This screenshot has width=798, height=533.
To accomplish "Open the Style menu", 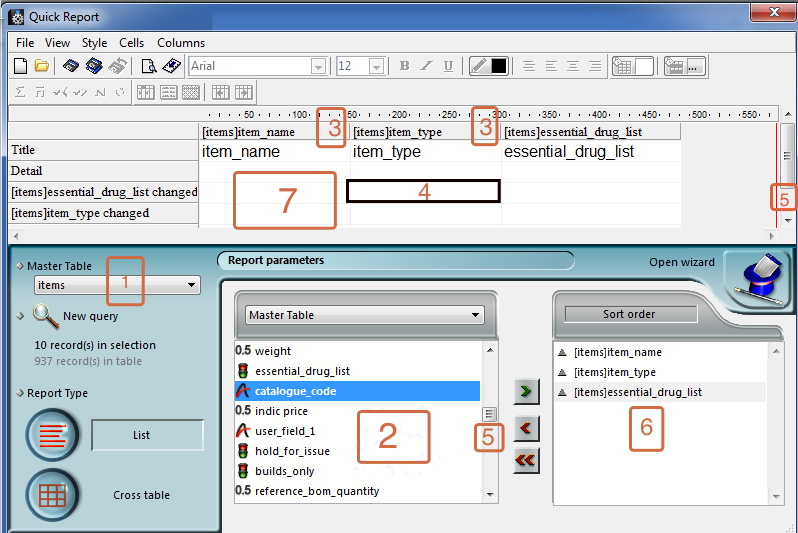I will (x=95, y=43).
